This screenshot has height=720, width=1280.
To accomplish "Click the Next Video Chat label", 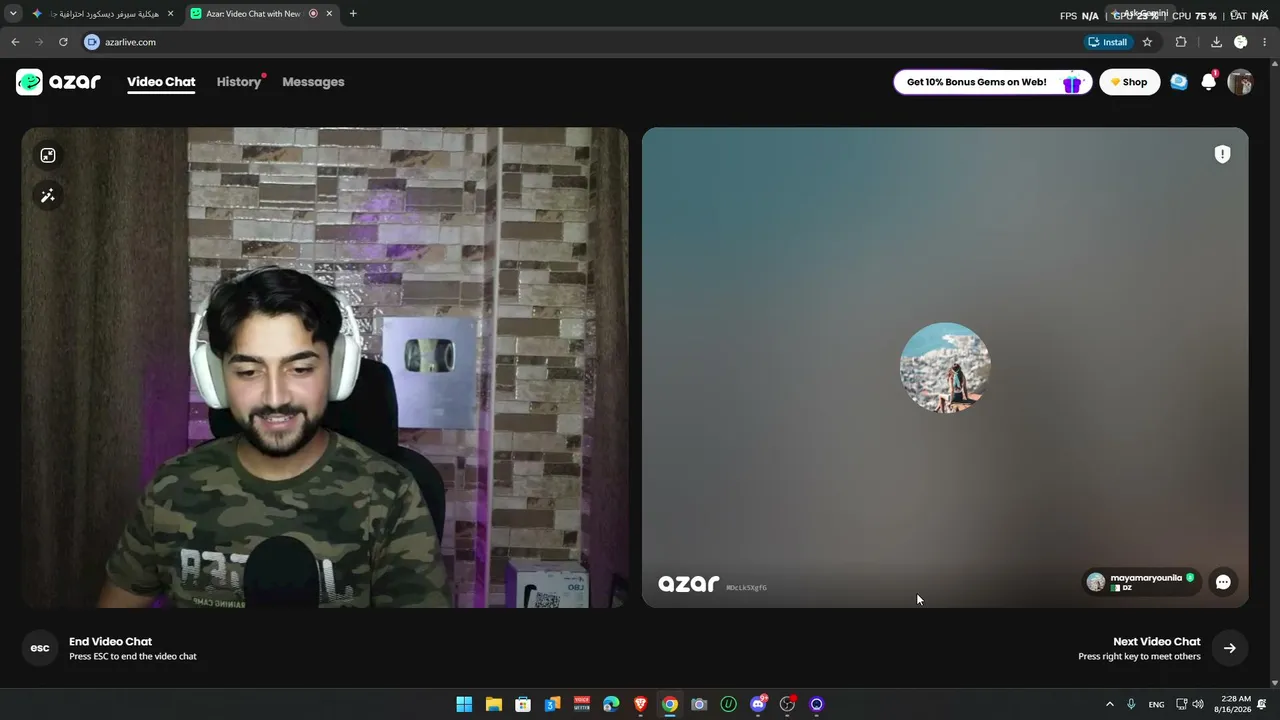I will (x=1156, y=642).
